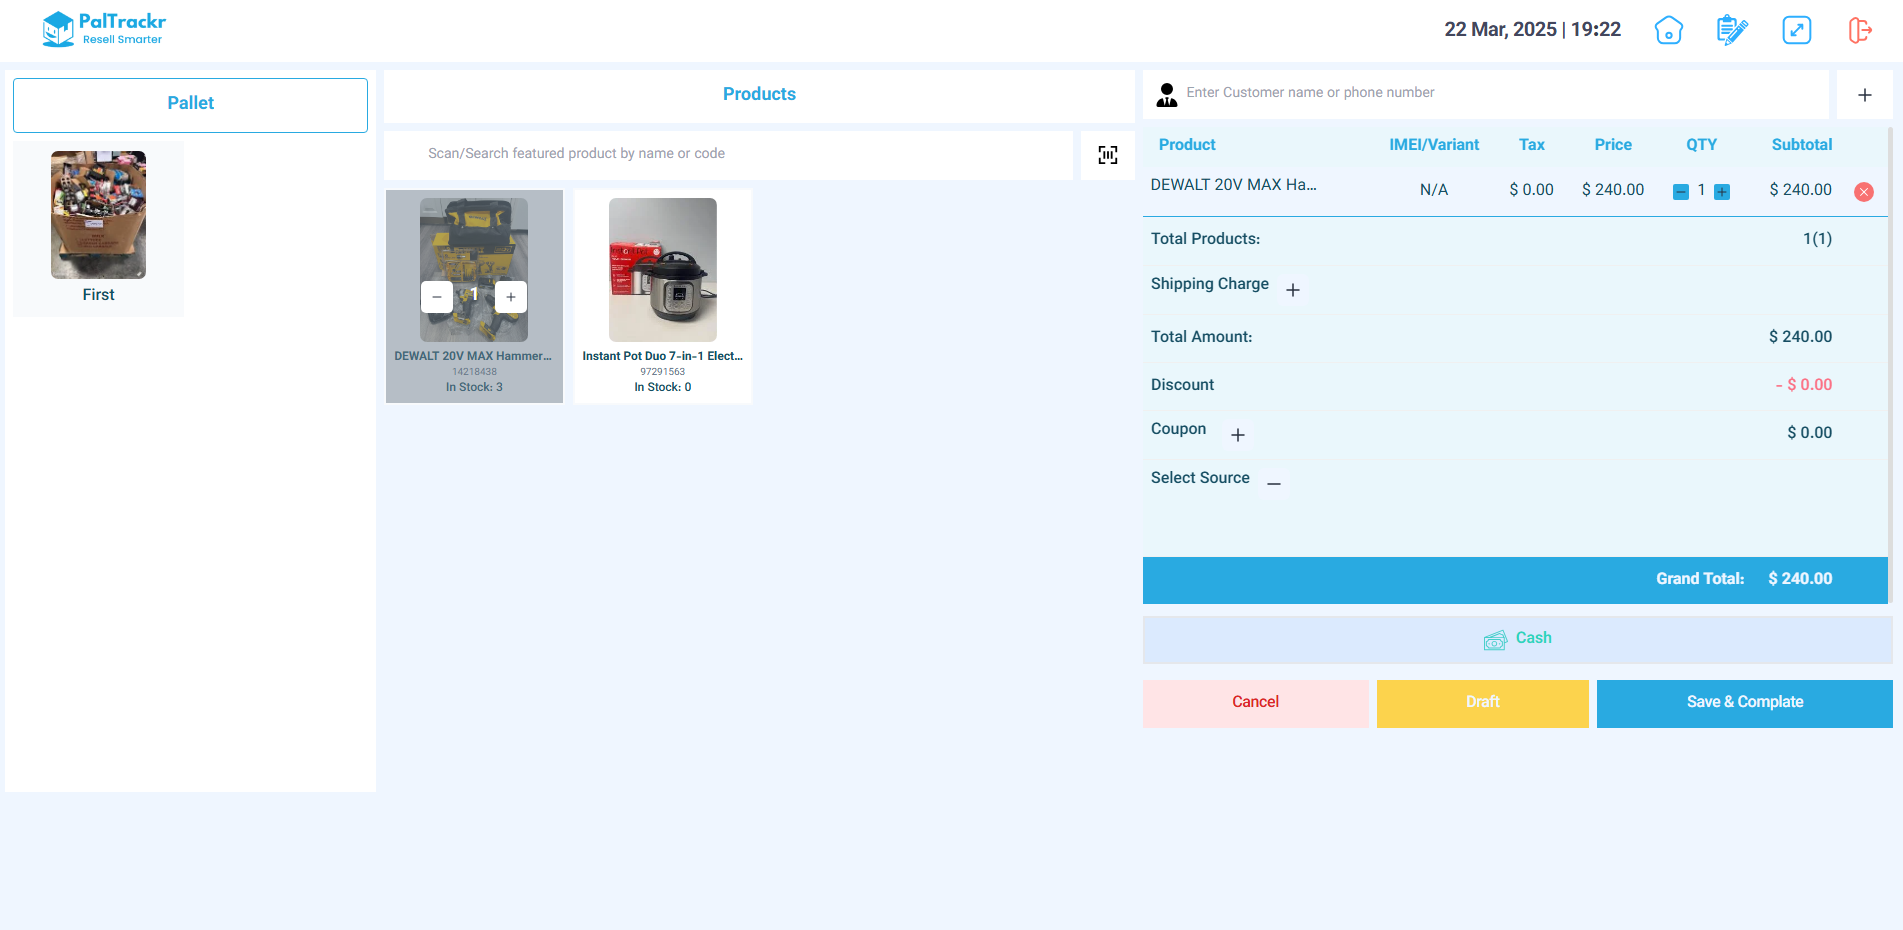Image resolution: width=1903 pixels, height=930 pixels.
Task: Choose the Cash payment method
Action: [x=1518, y=639]
